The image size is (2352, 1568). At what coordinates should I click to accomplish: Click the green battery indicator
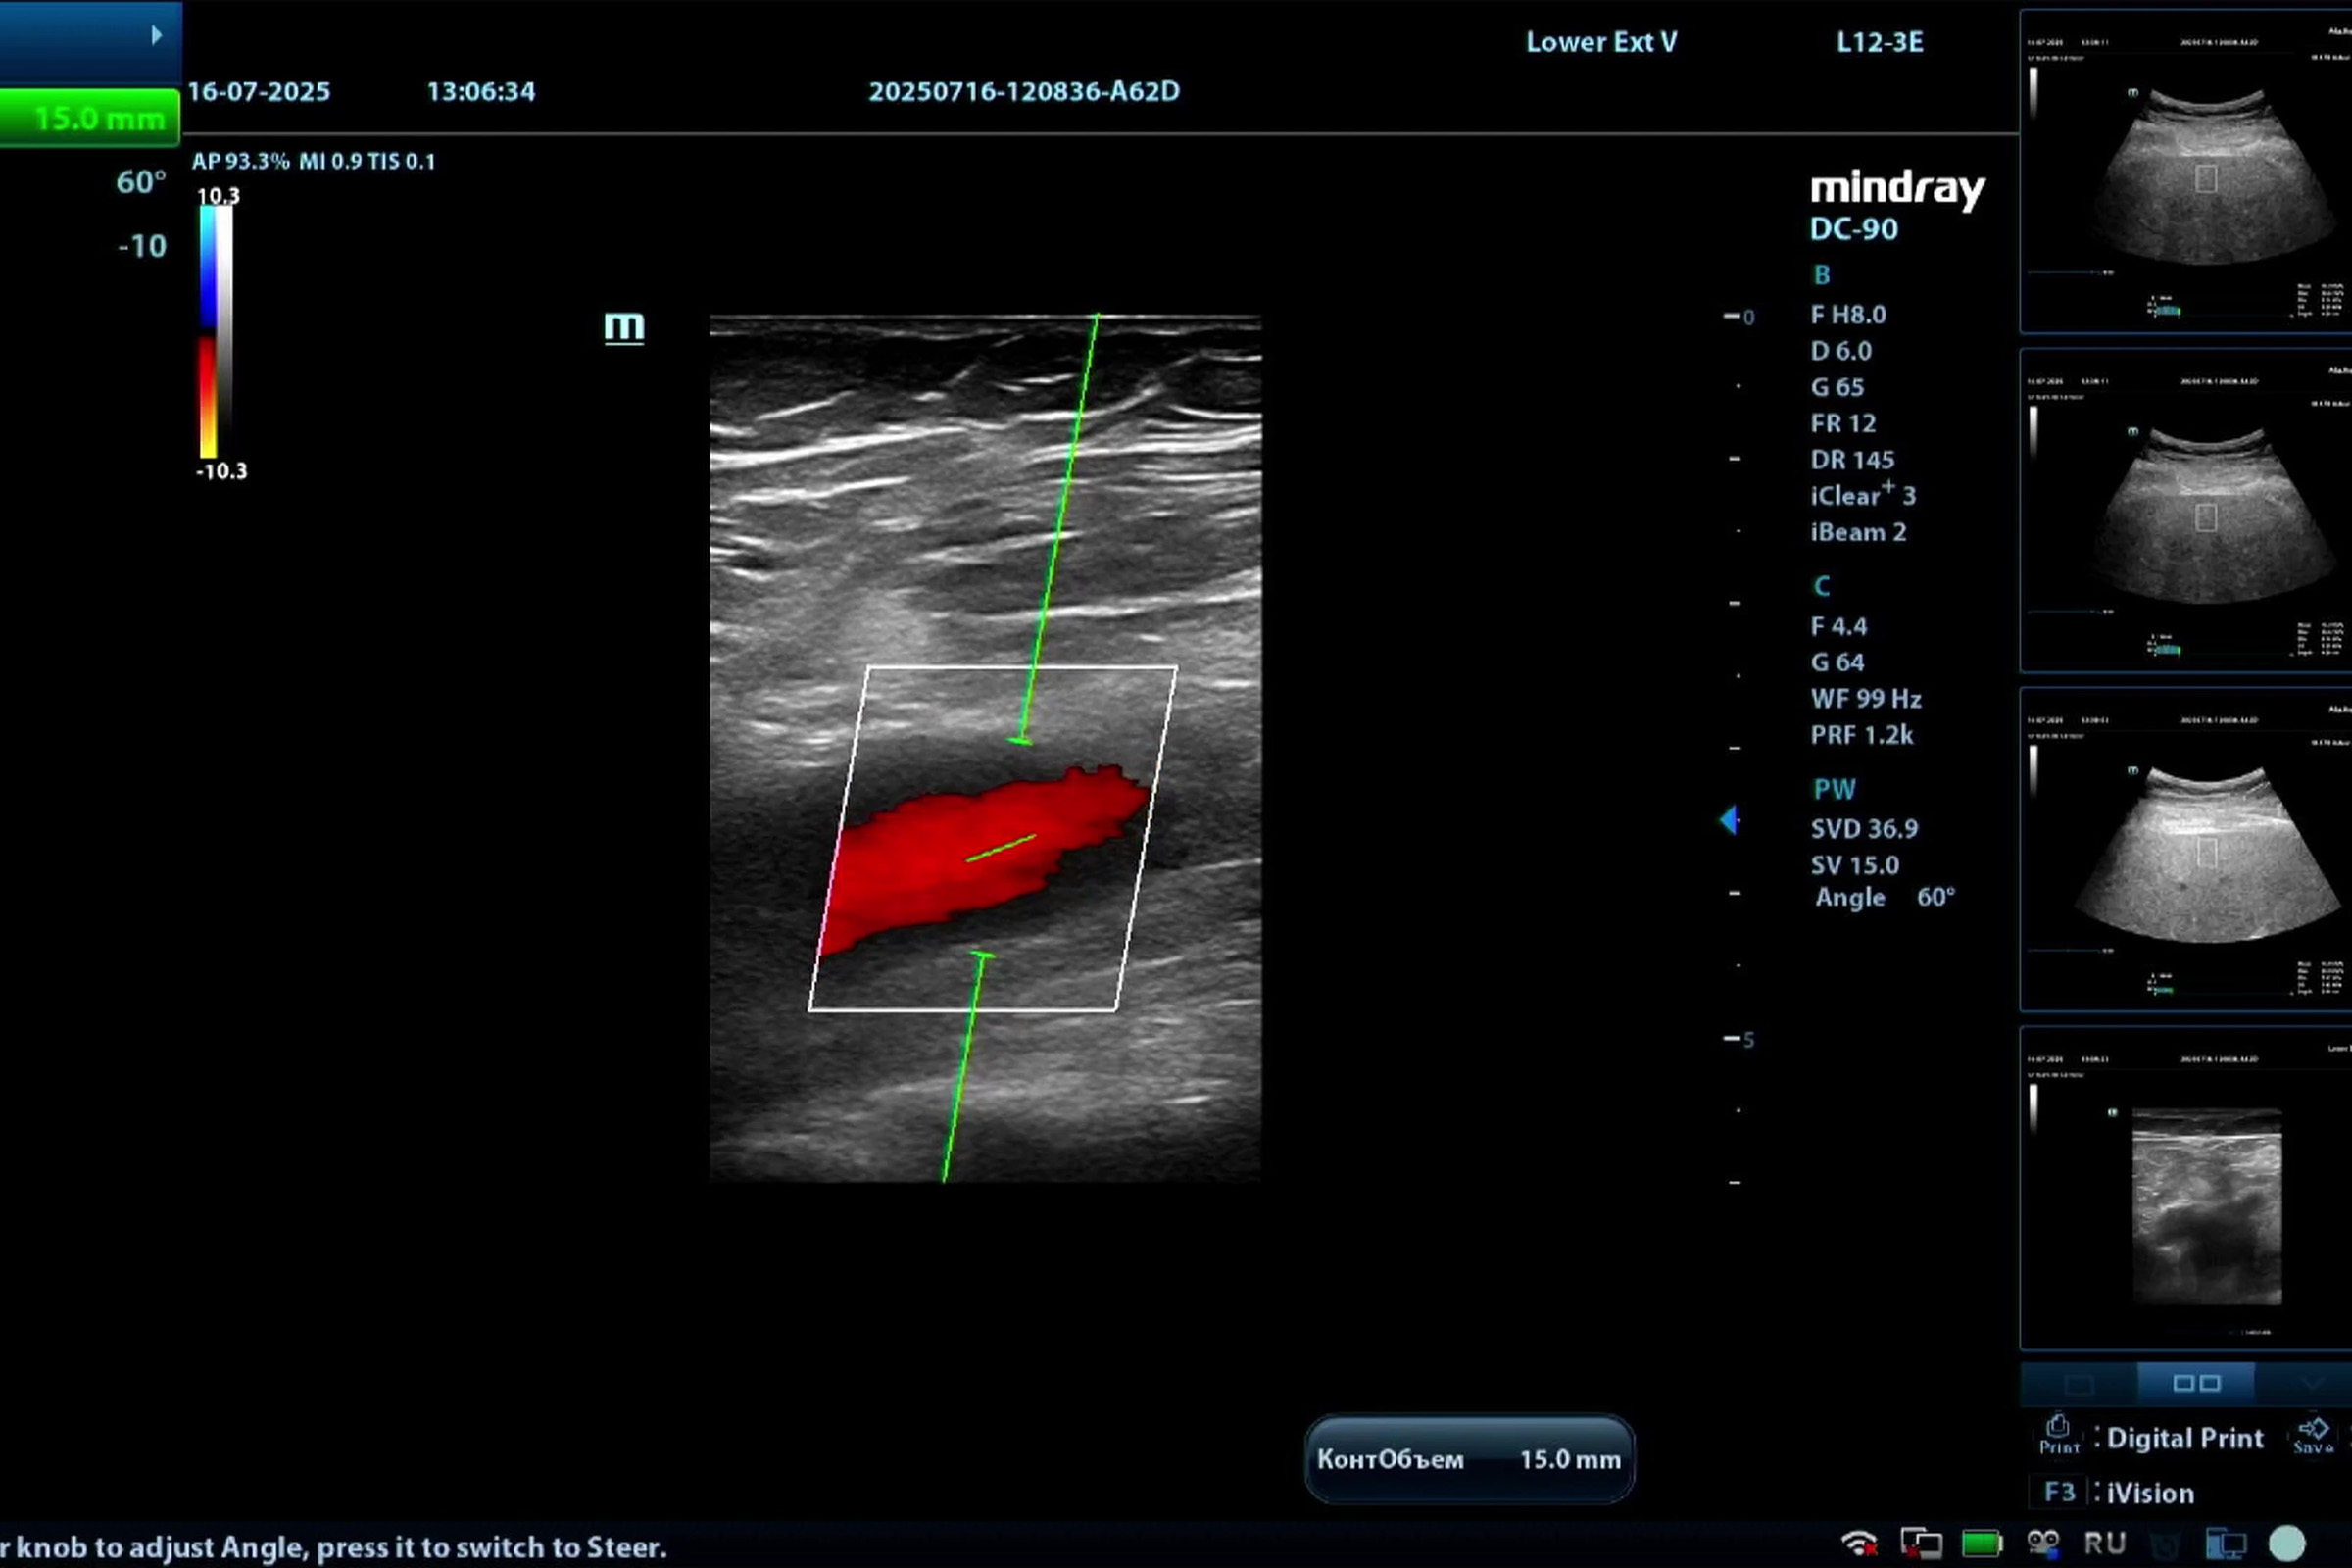tap(1981, 1543)
